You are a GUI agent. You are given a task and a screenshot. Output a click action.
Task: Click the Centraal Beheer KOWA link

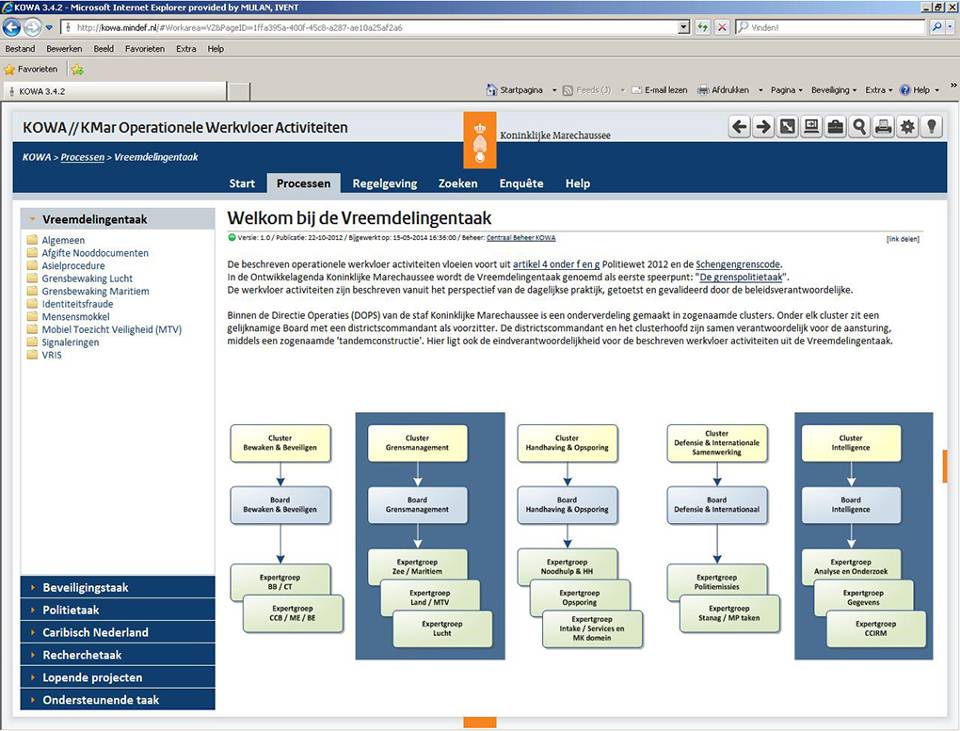point(521,238)
